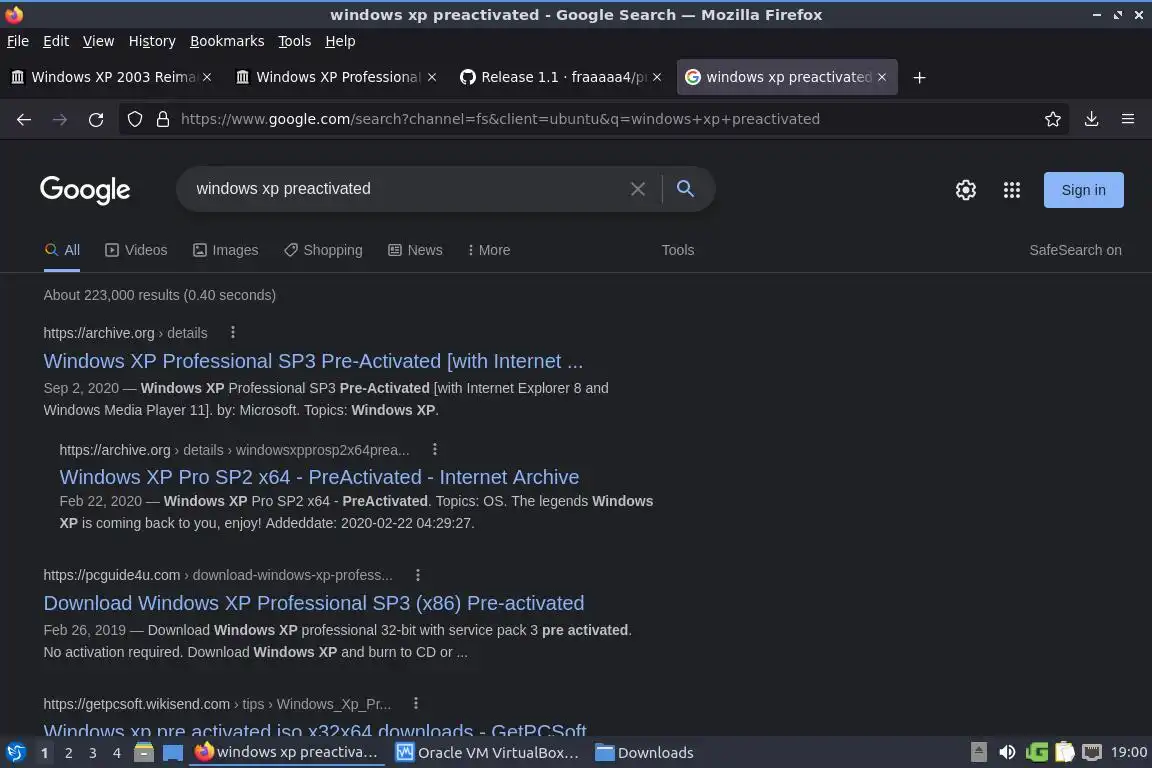Go back with the browser back arrow

[x=24, y=119]
